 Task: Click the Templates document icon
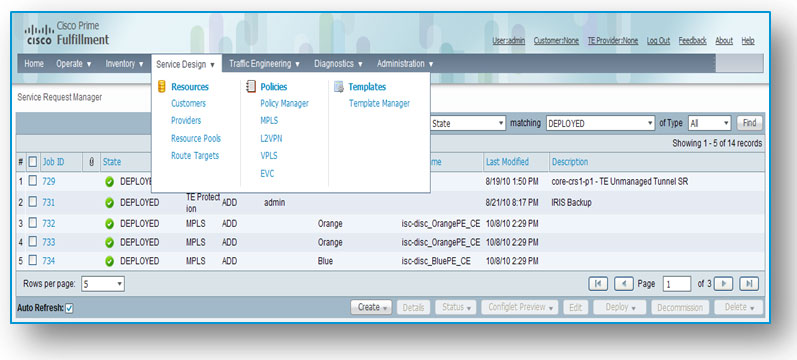pyautogui.click(x=339, y=87)
